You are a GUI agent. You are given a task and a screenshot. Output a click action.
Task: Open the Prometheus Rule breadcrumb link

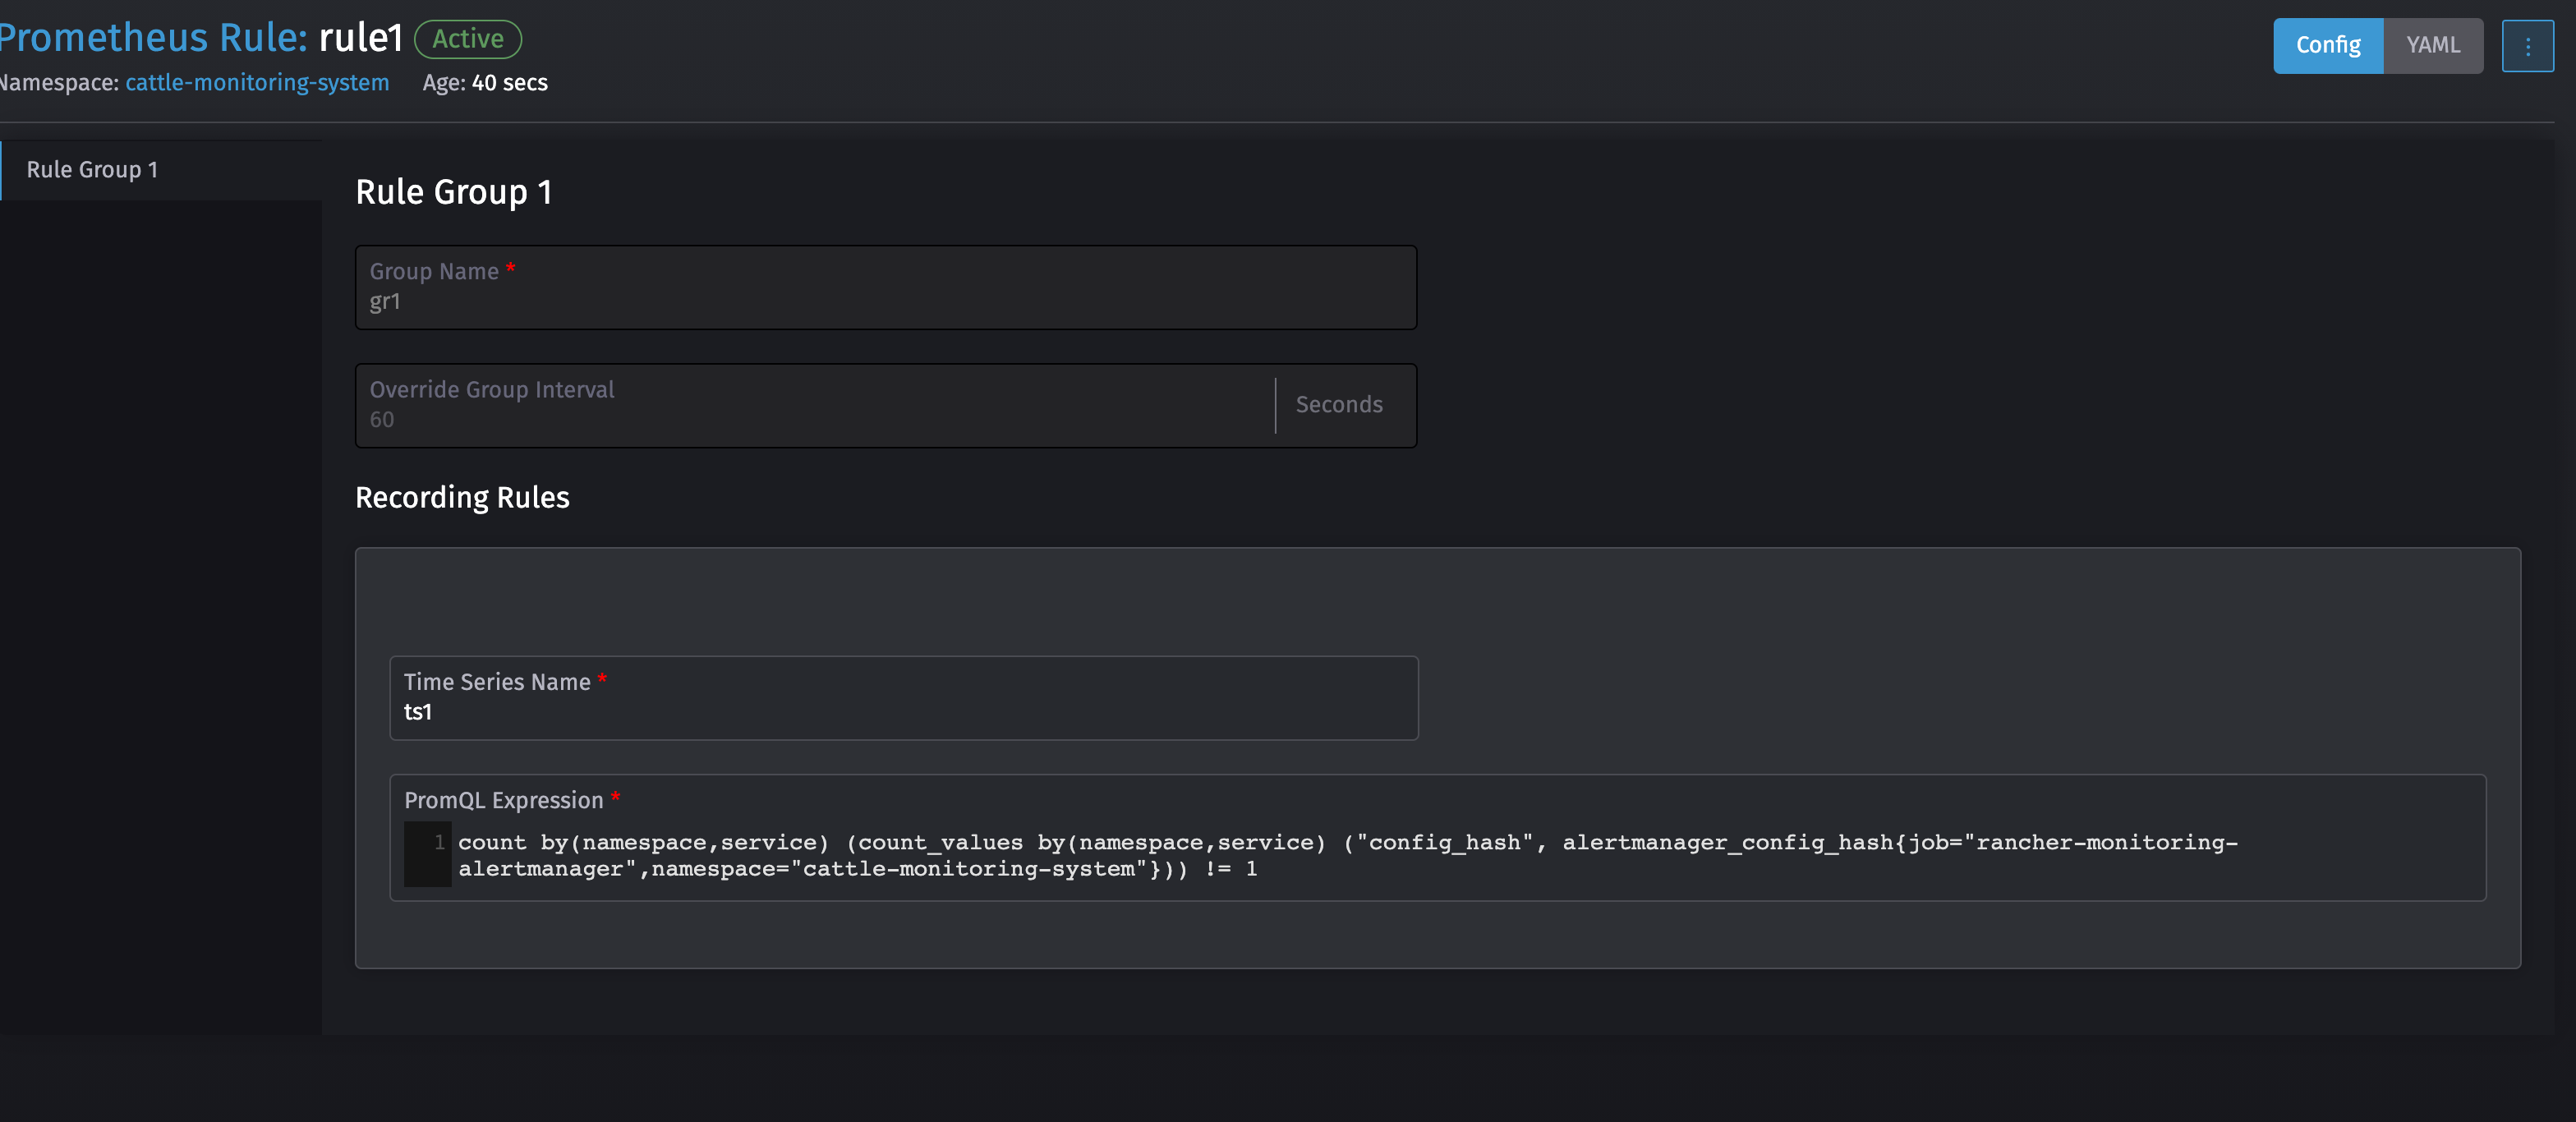coord(152,39)
